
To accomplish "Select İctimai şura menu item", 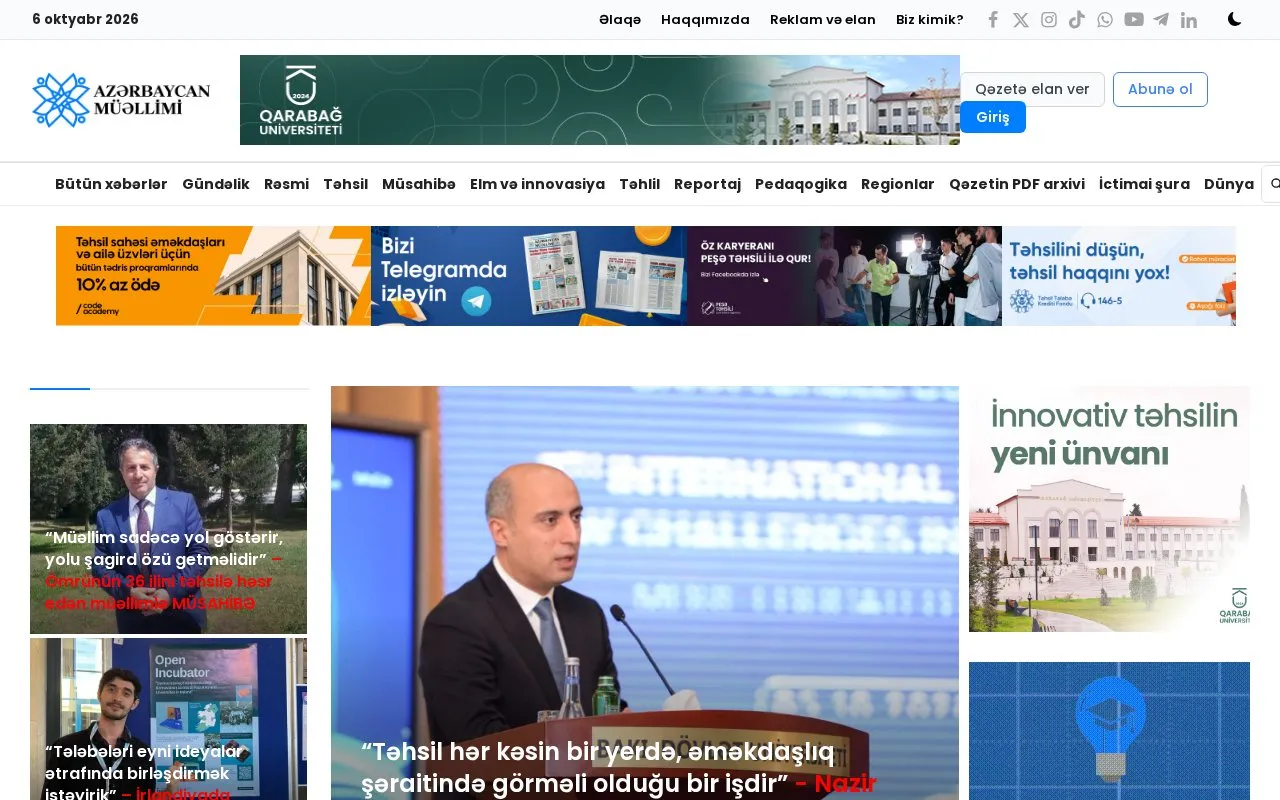I will (1144, 184).
